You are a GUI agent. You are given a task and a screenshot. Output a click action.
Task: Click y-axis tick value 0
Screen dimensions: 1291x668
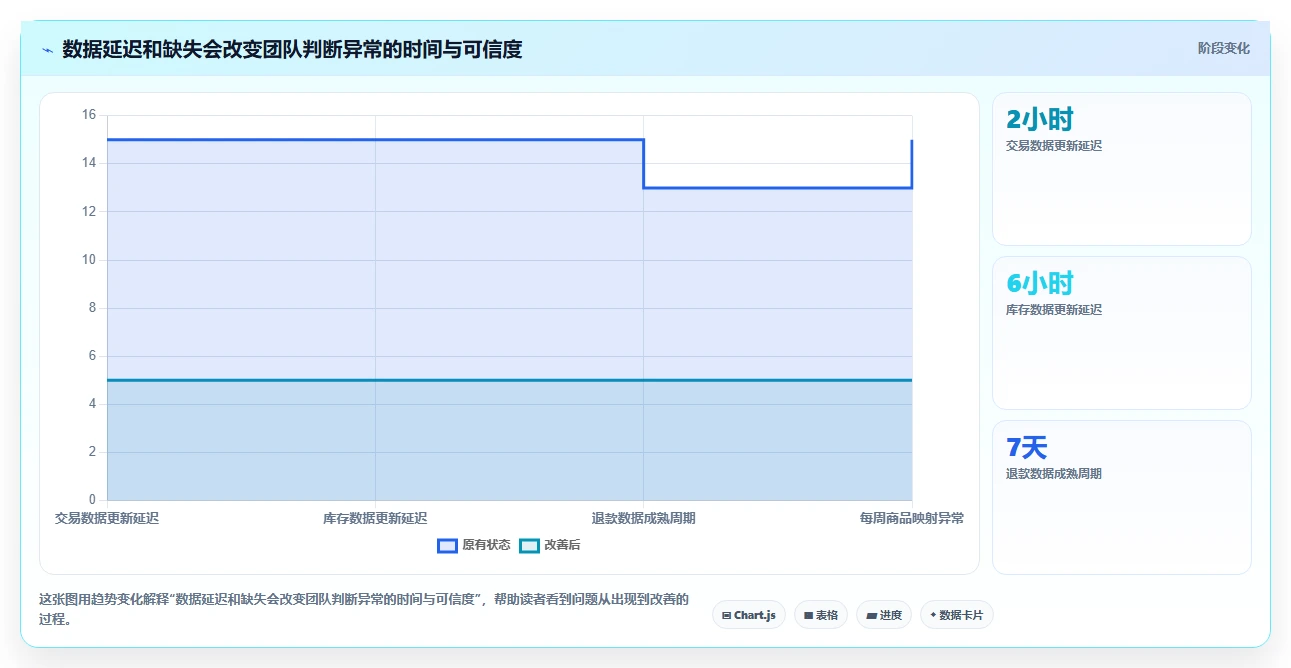92,500
